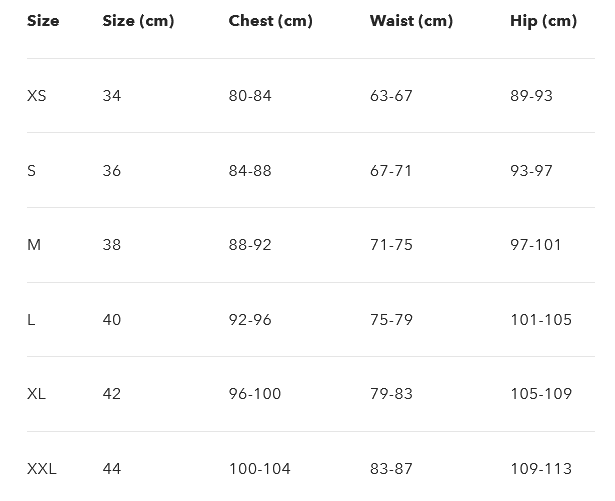Select the XL size row label
Screen dimensions: 615x501
(37, 394)
